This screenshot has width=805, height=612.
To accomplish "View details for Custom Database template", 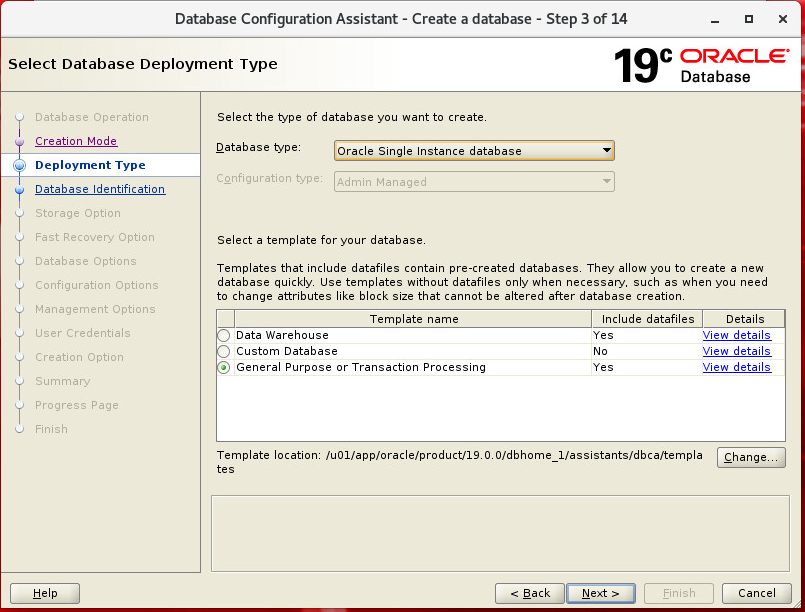I will pos(736,351).
